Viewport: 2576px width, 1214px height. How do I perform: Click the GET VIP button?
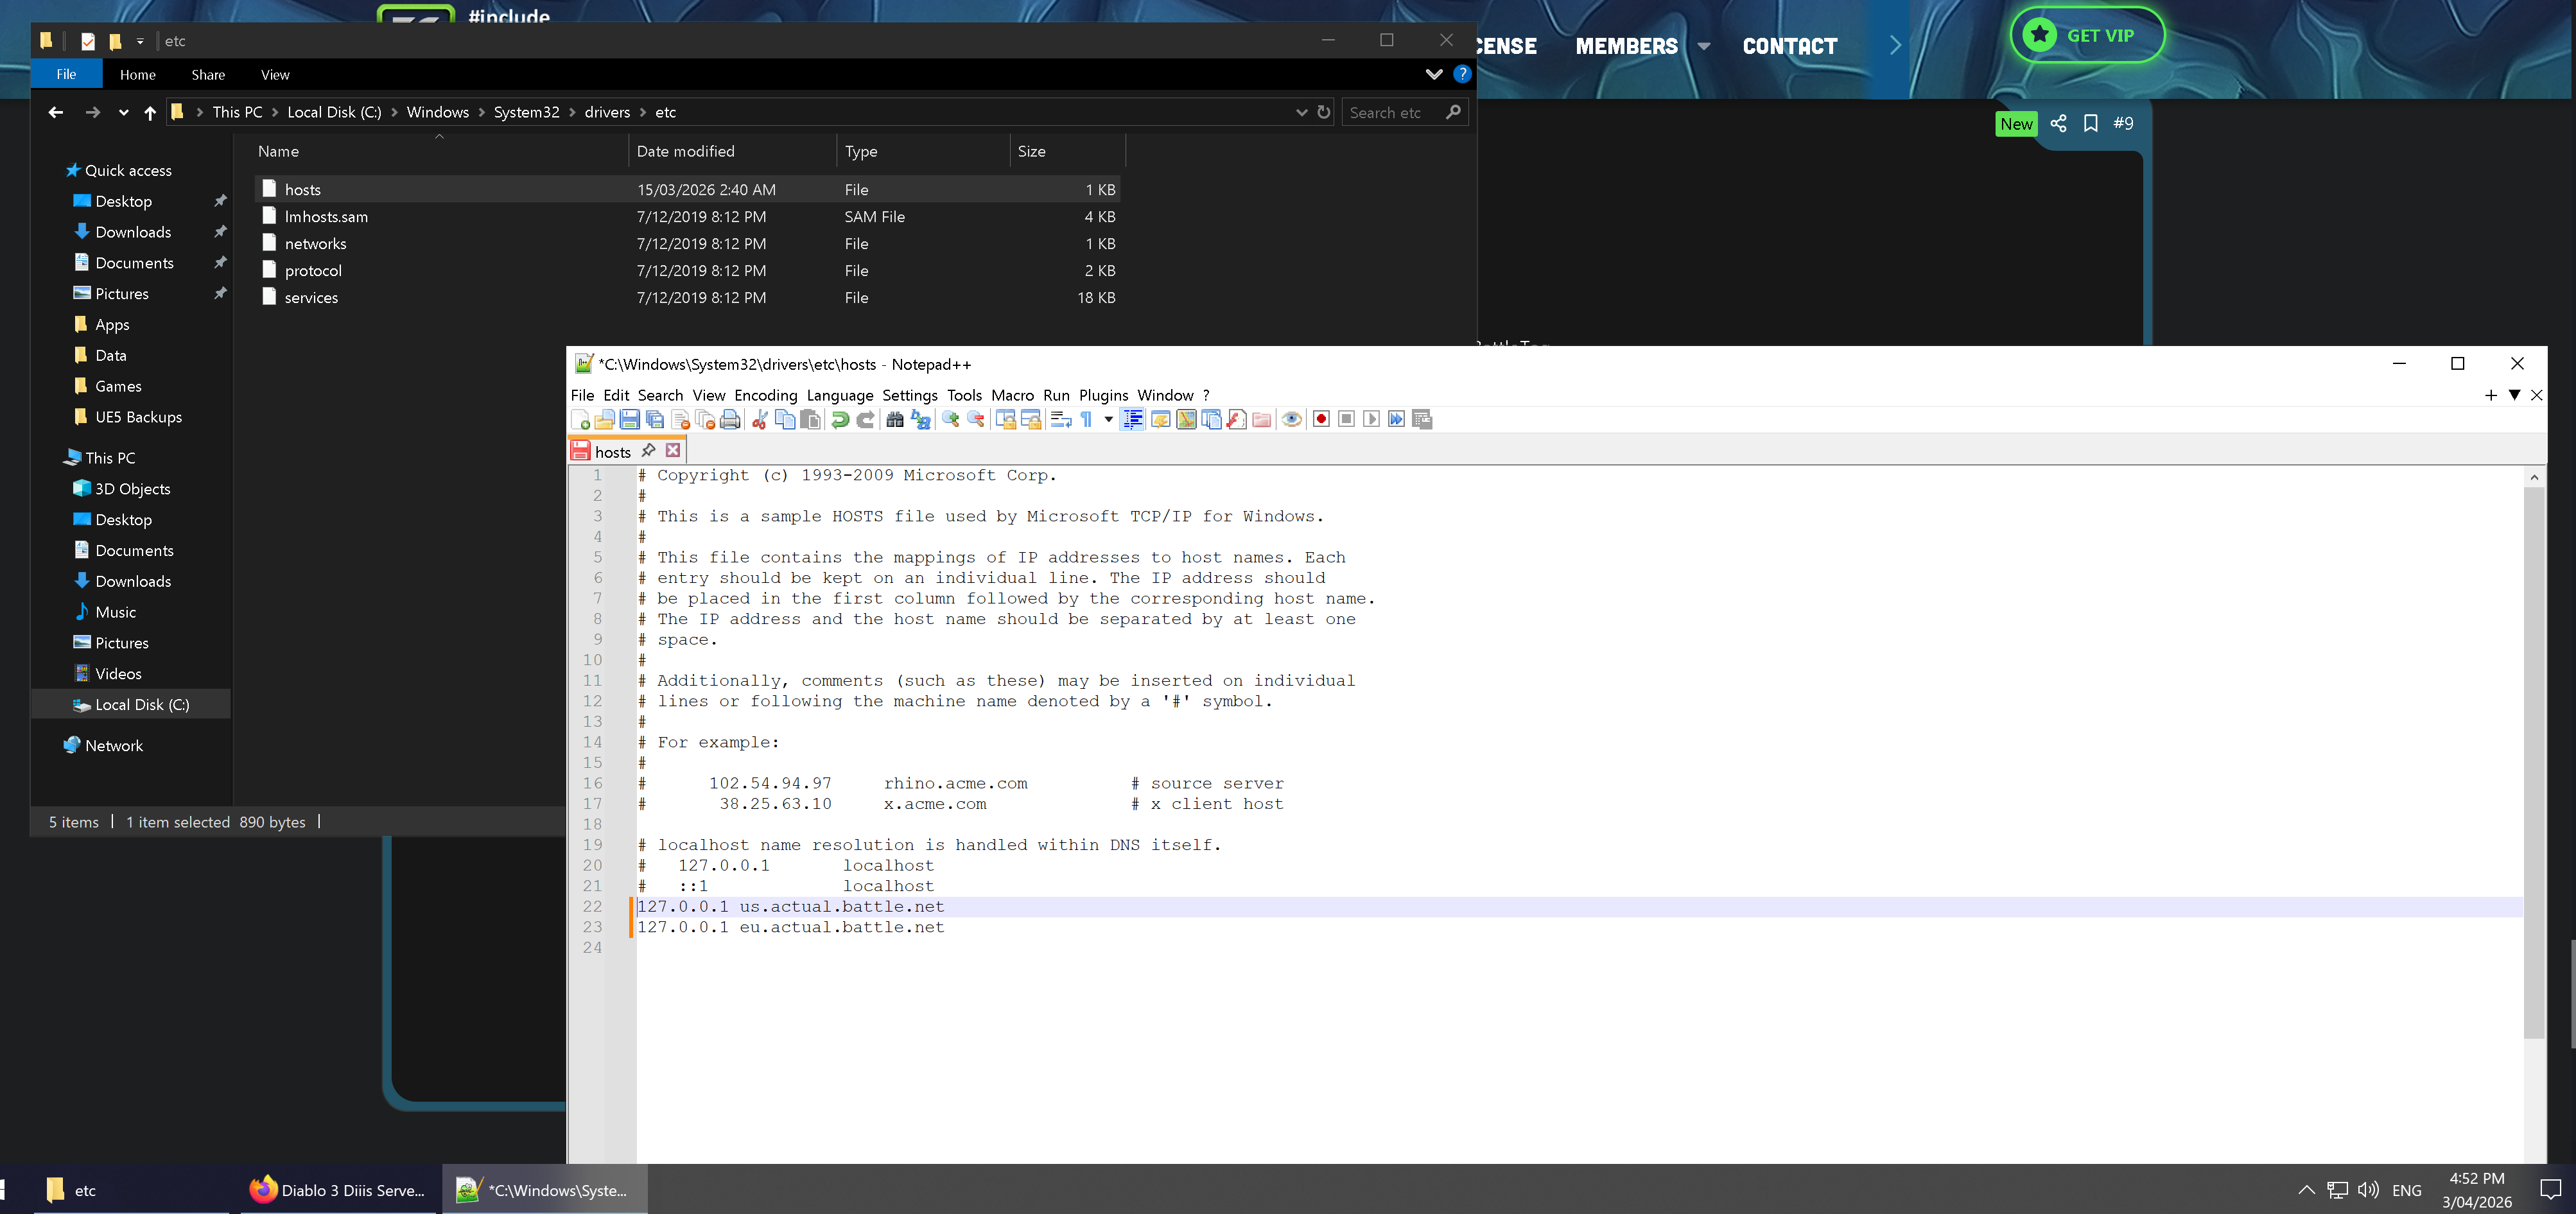pyautogui.click(x=2087, y=35)
